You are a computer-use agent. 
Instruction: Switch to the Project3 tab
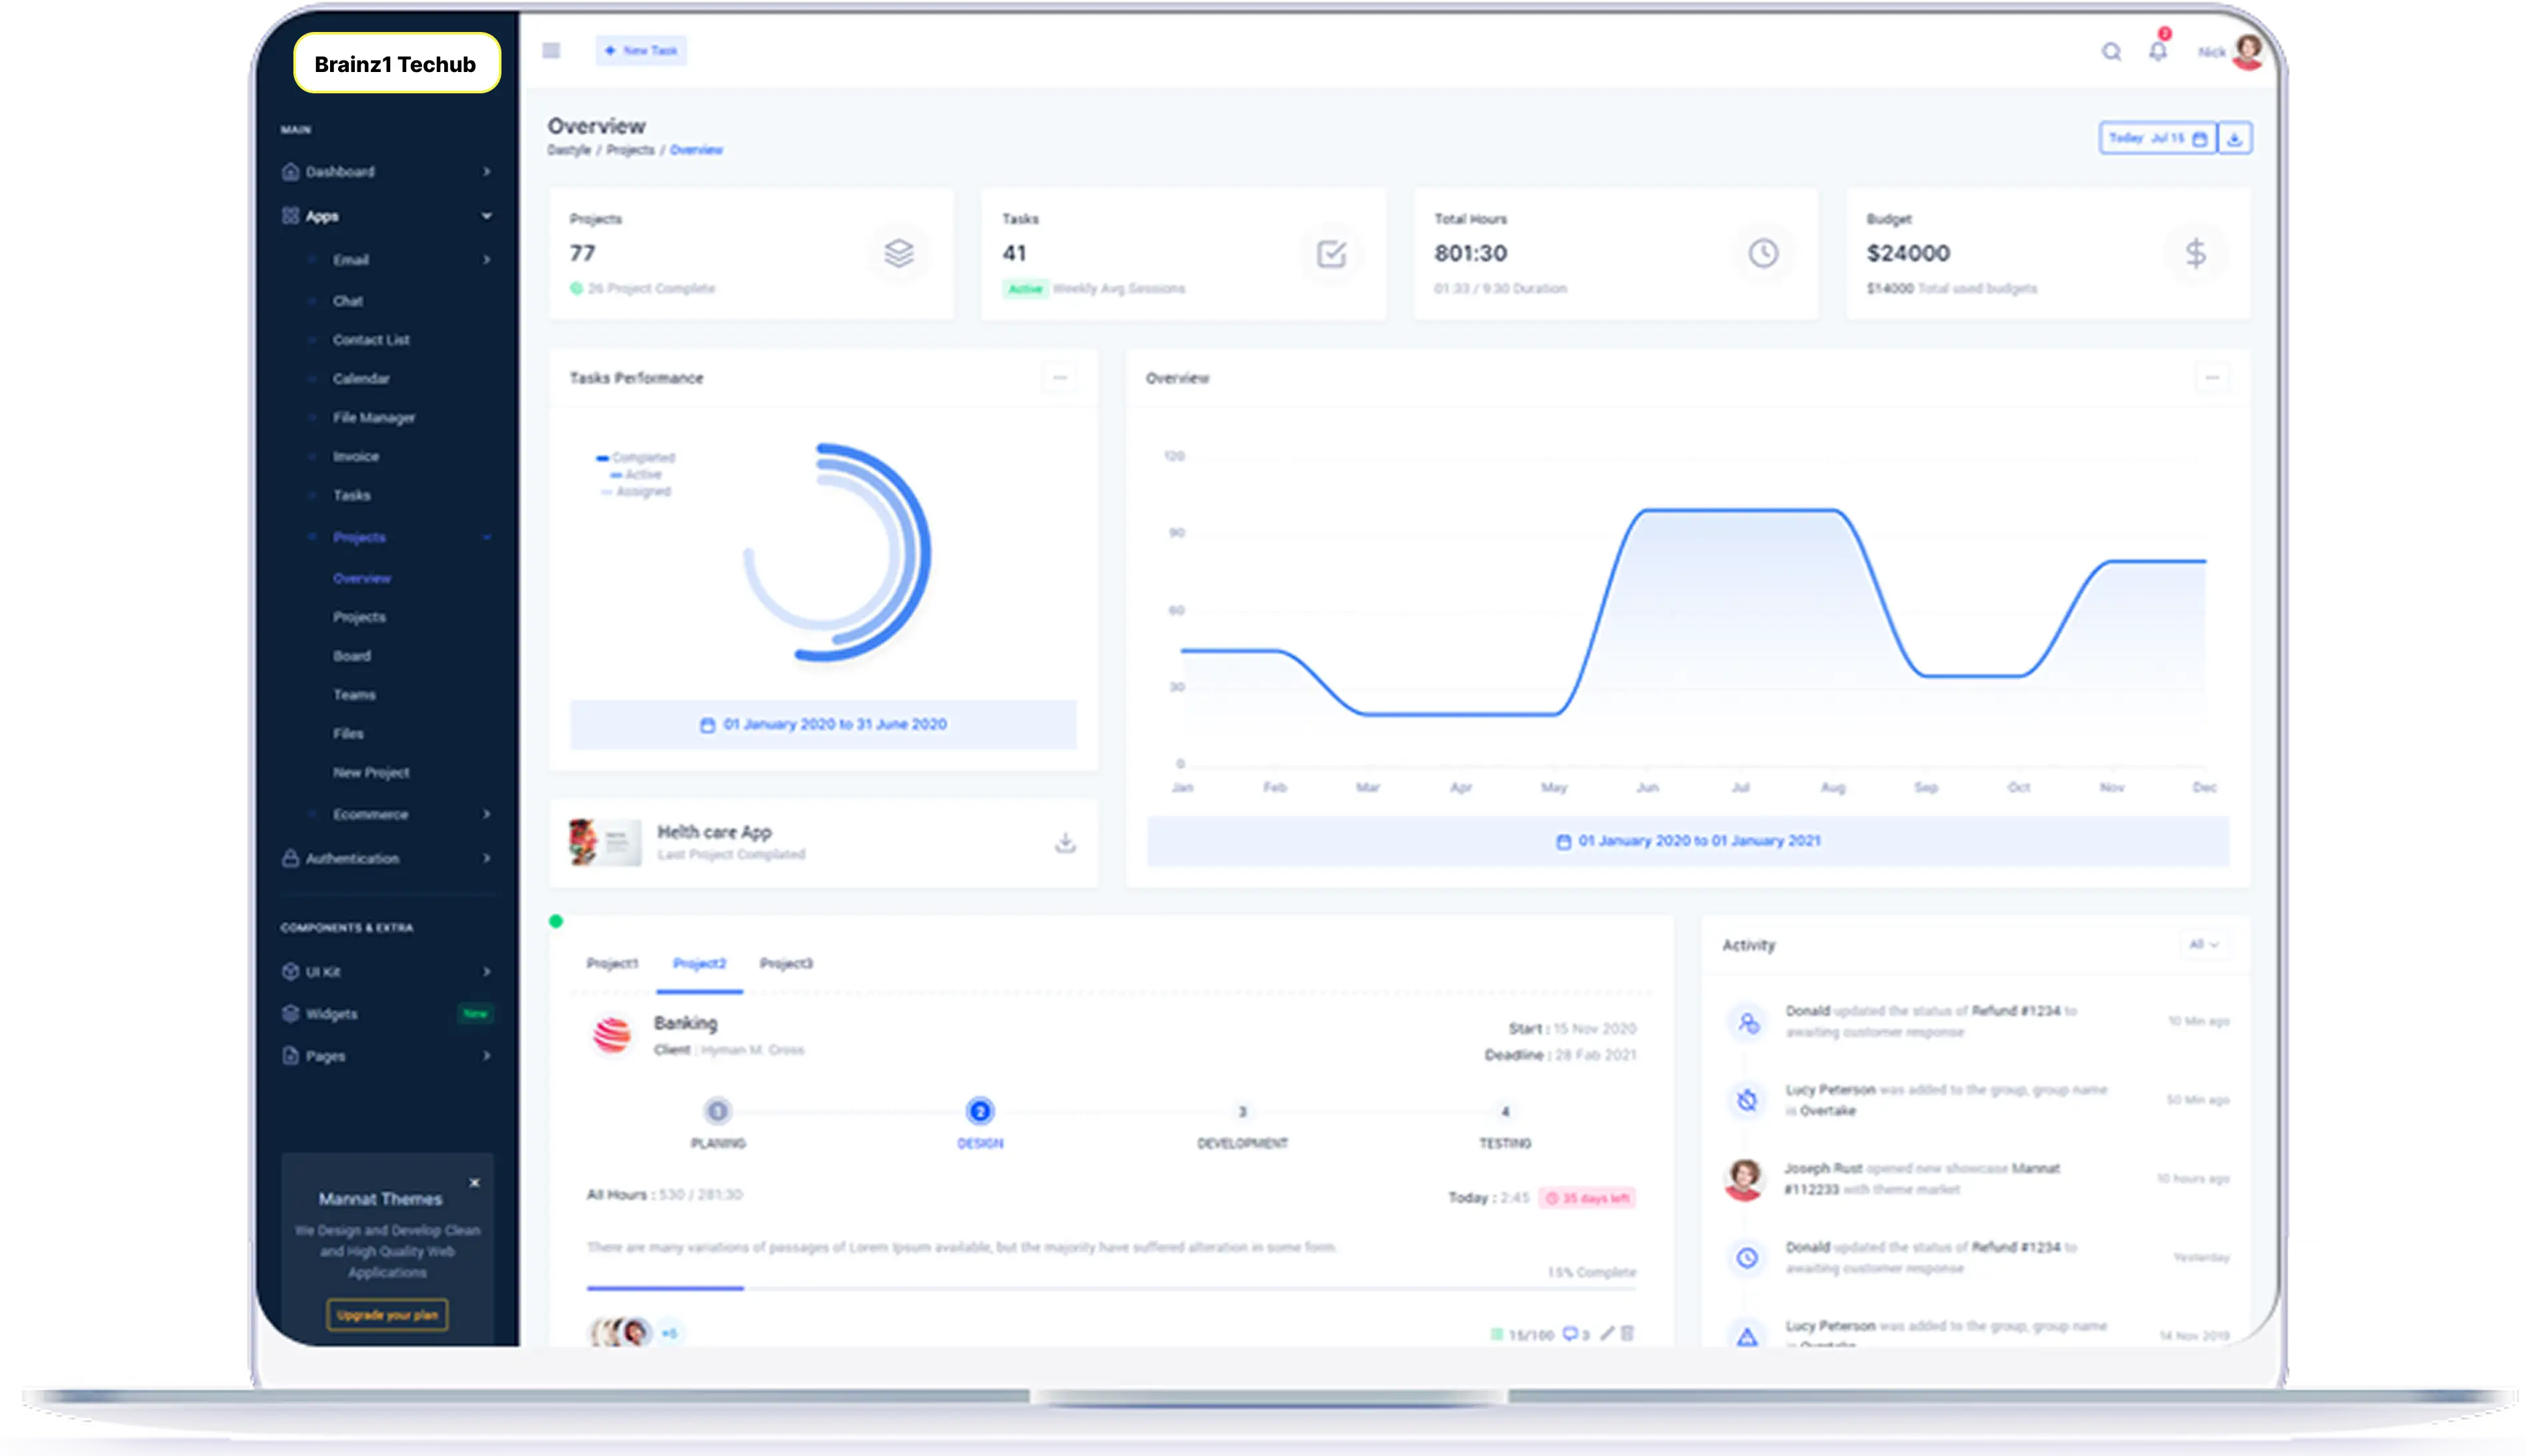[786, 964]
